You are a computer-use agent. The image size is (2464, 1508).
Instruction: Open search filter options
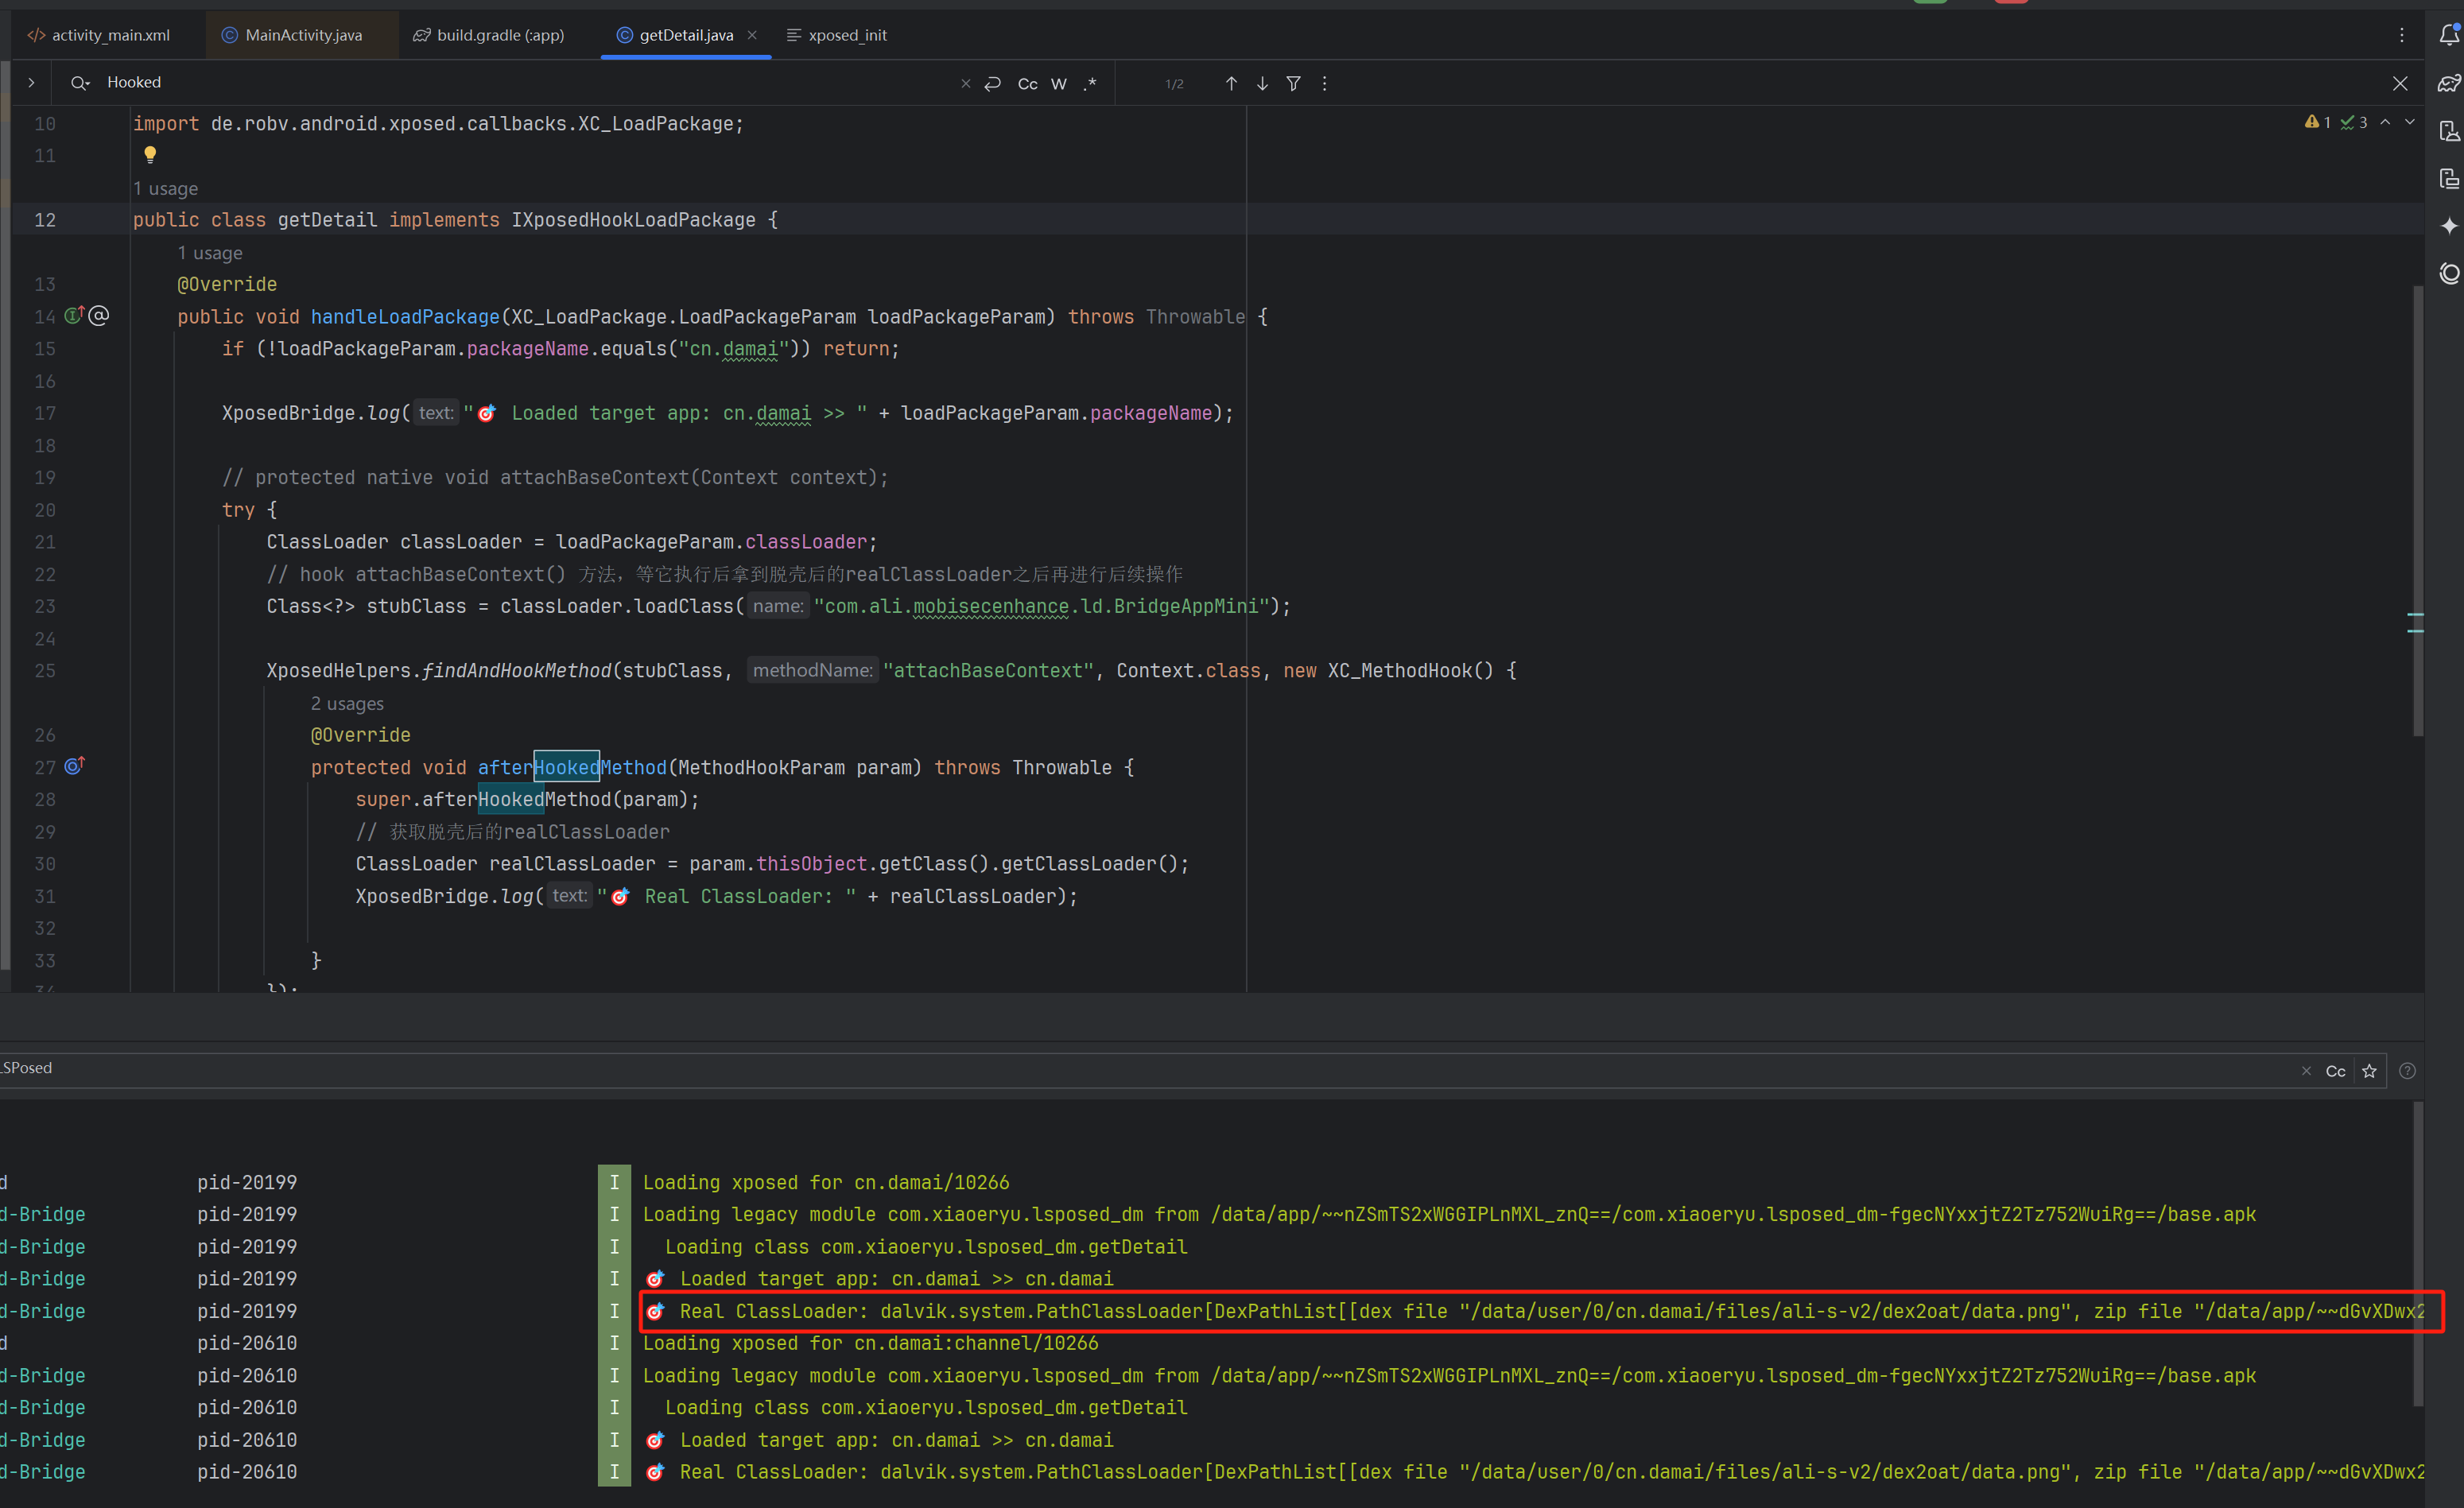[1293, 84]
